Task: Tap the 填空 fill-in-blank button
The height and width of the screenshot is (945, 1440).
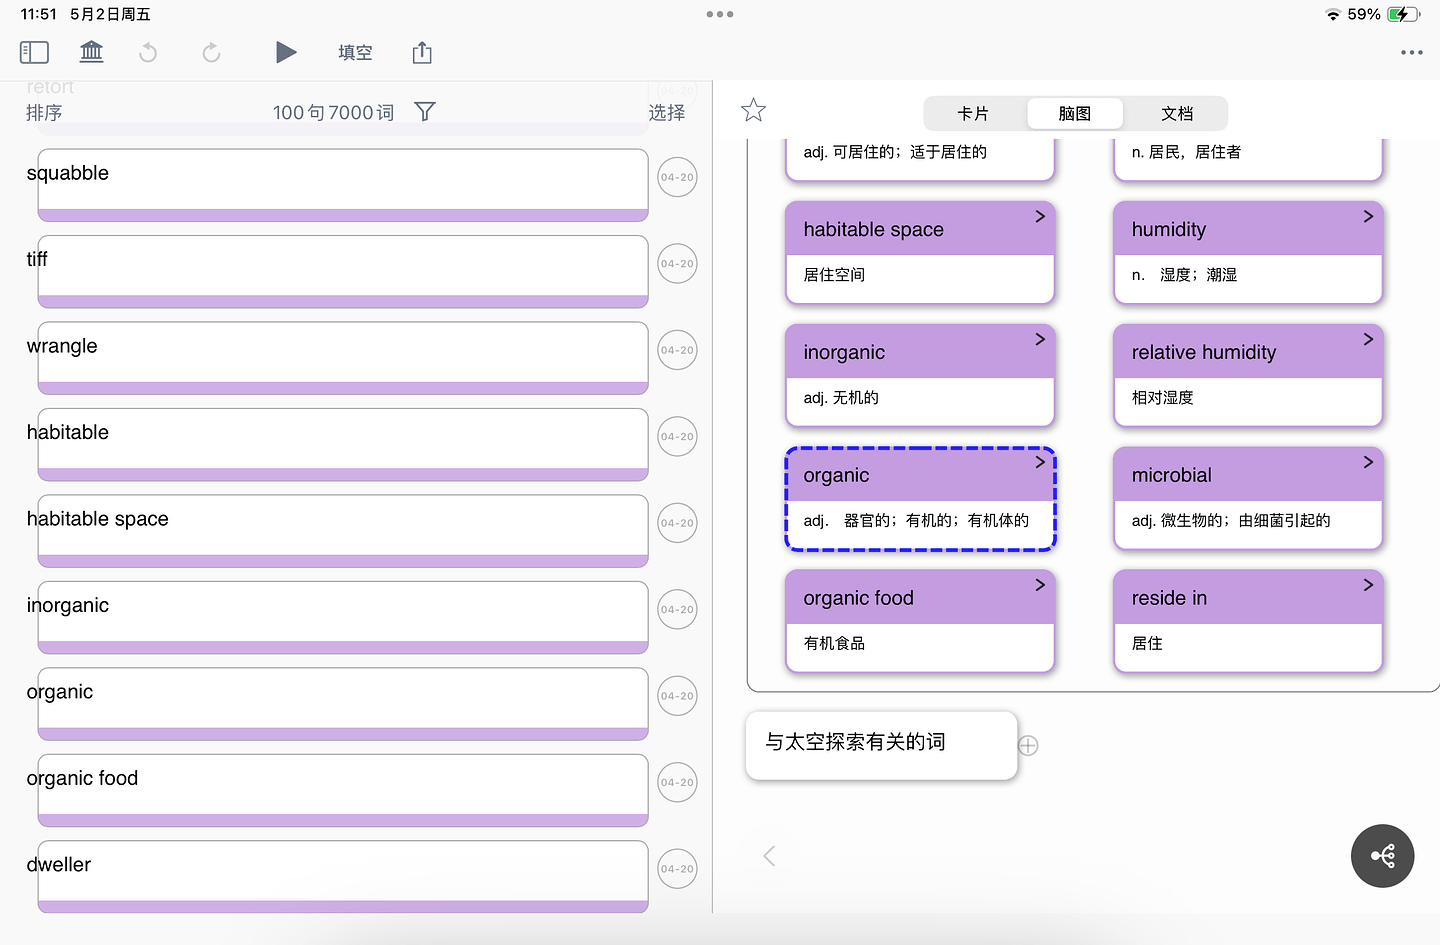Action: (x=355, y=52)
